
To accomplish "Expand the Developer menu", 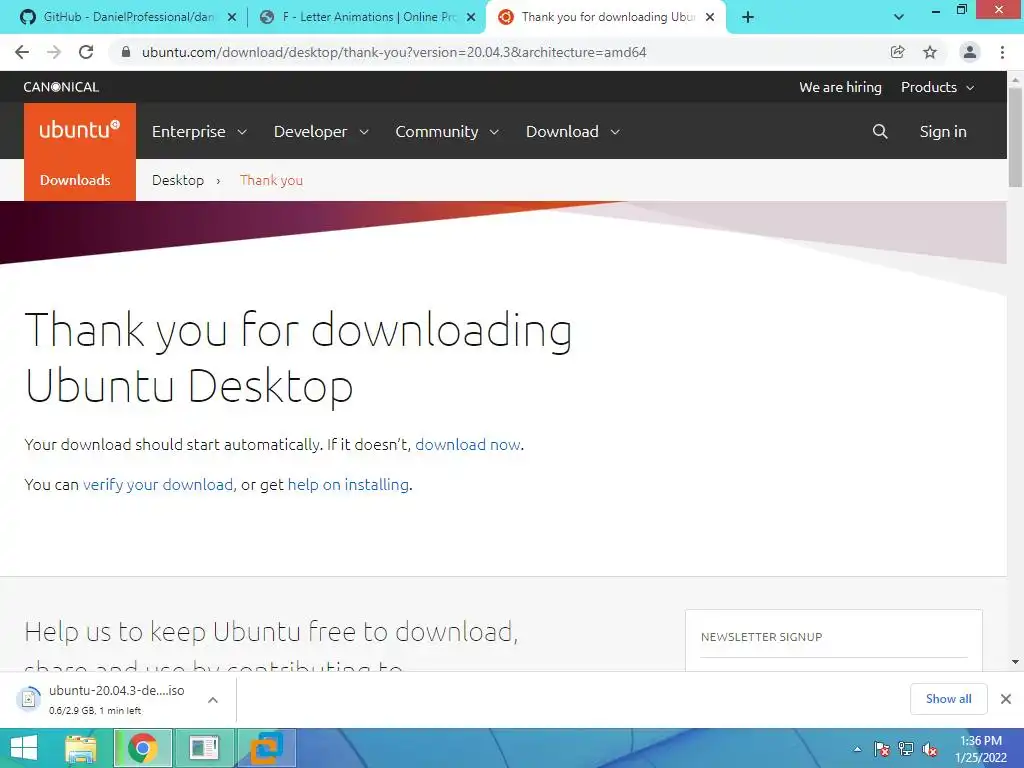I will point(321,131).
